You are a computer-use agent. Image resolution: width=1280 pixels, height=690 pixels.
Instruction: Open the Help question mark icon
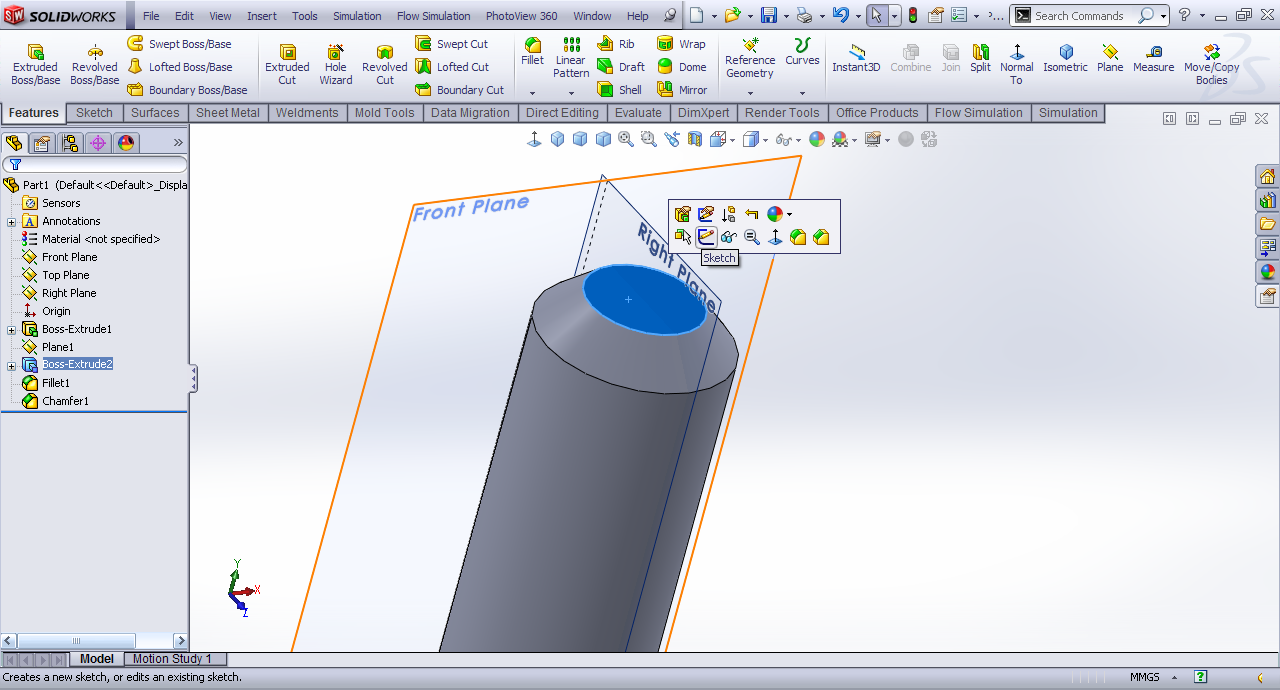[1184, 15]
